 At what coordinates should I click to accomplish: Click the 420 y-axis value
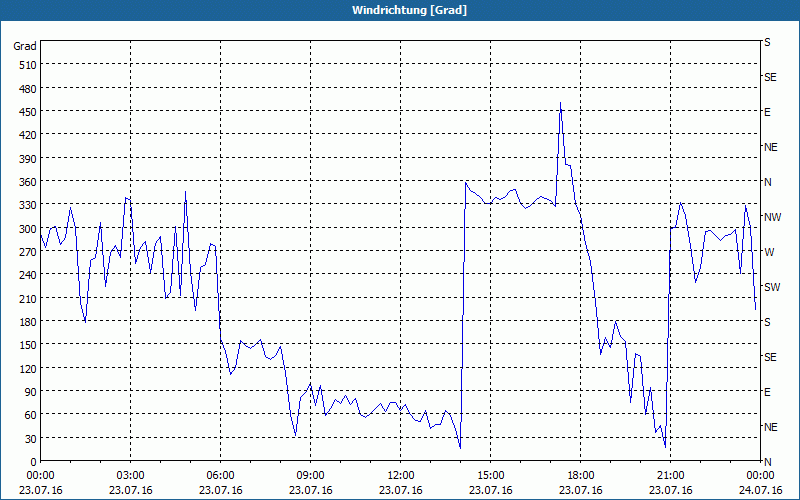[29, 135]
